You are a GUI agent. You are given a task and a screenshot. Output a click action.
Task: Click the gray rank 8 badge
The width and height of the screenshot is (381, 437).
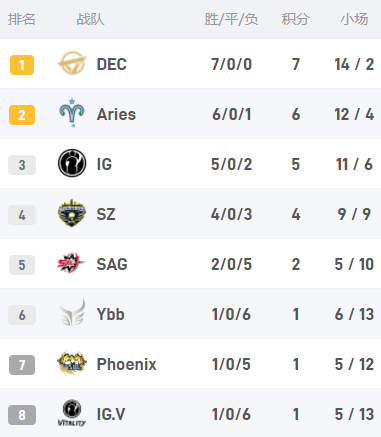pos(22,415)
